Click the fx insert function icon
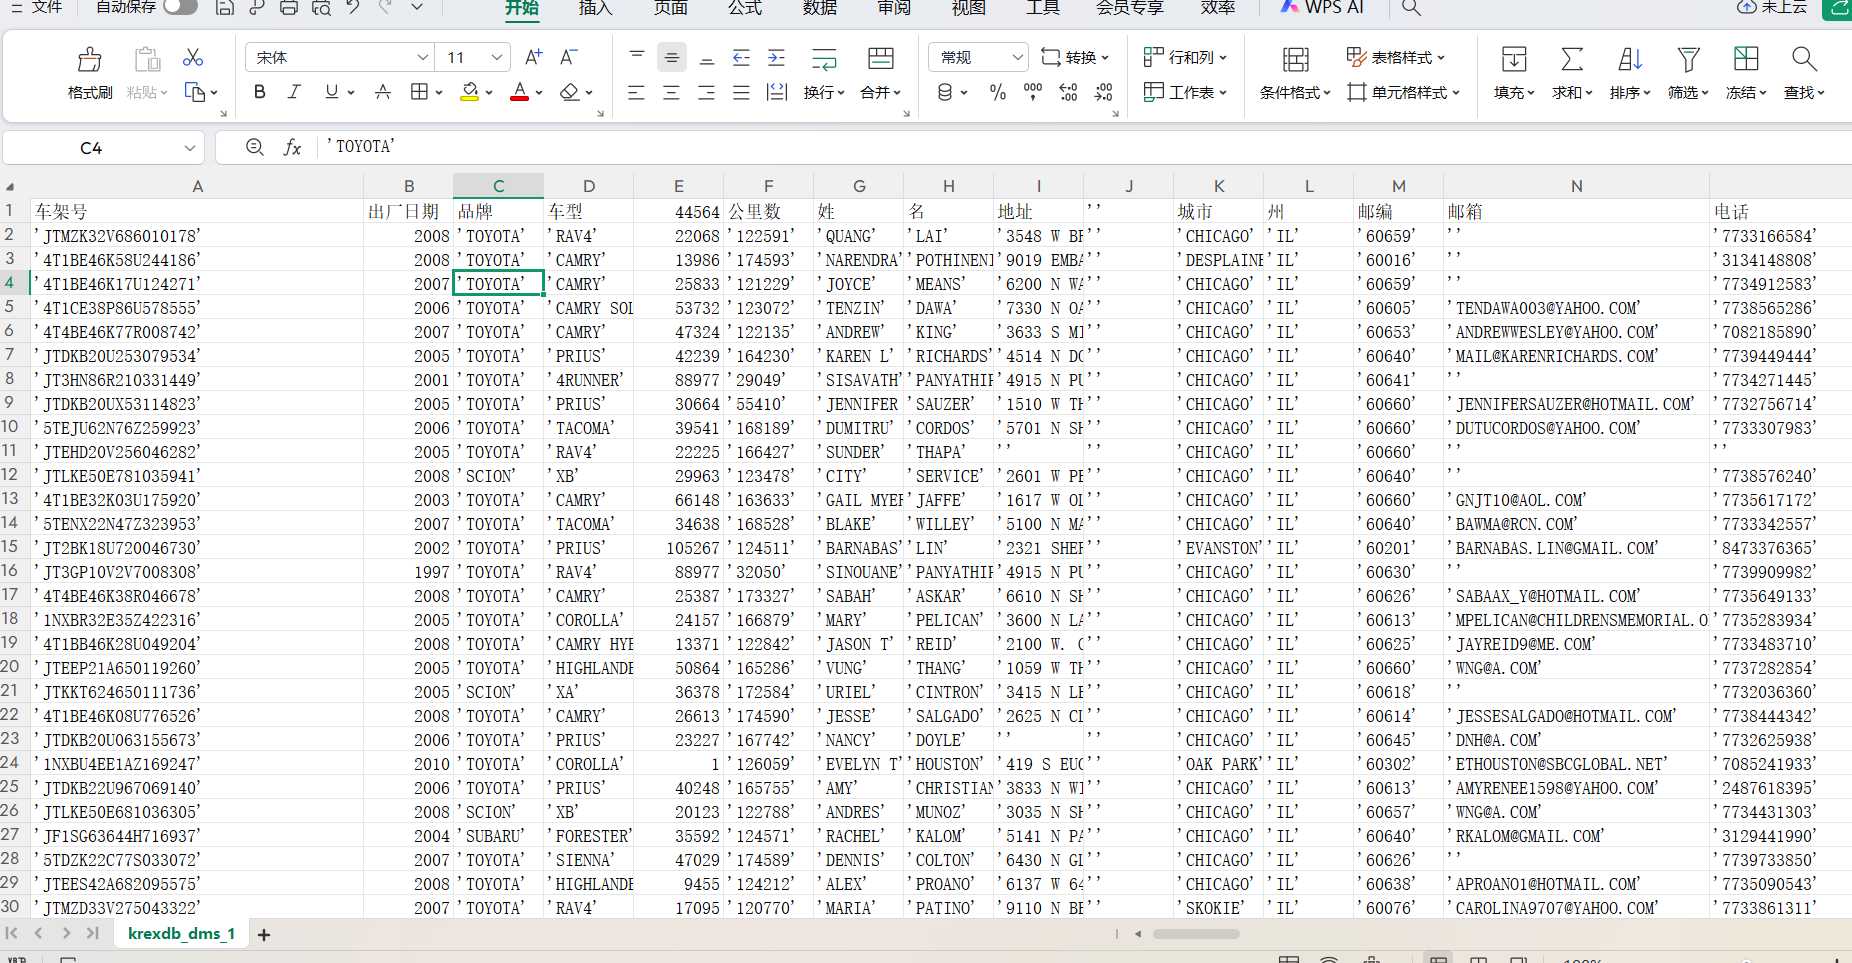This screenshot has width=1852, height=963. pos(292,148)
